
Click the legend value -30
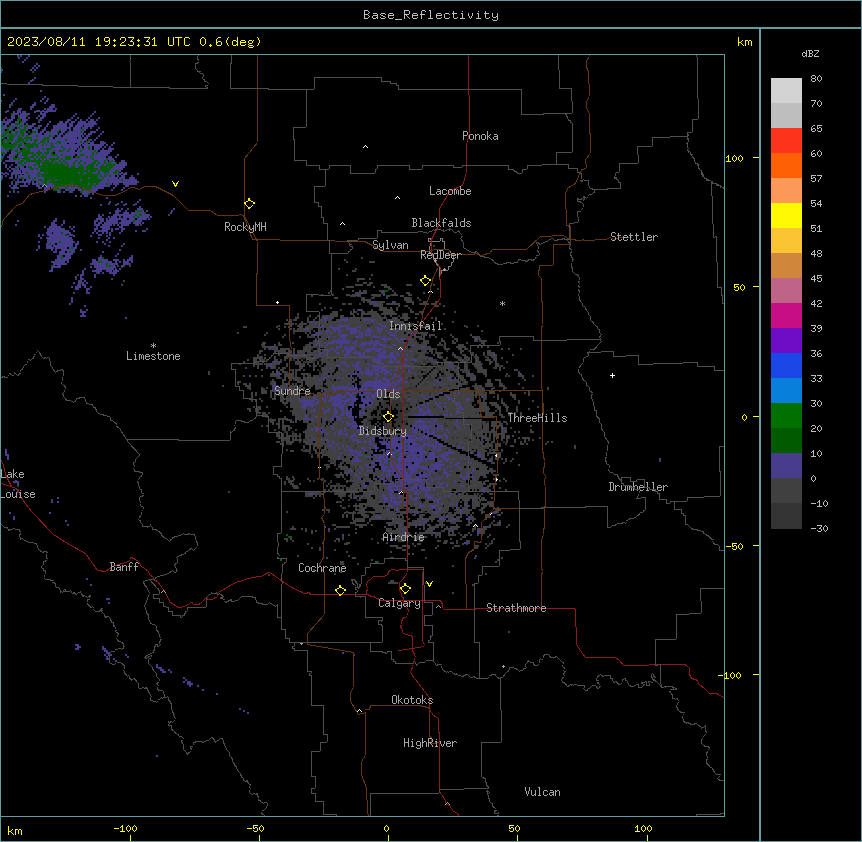[819, 528]
